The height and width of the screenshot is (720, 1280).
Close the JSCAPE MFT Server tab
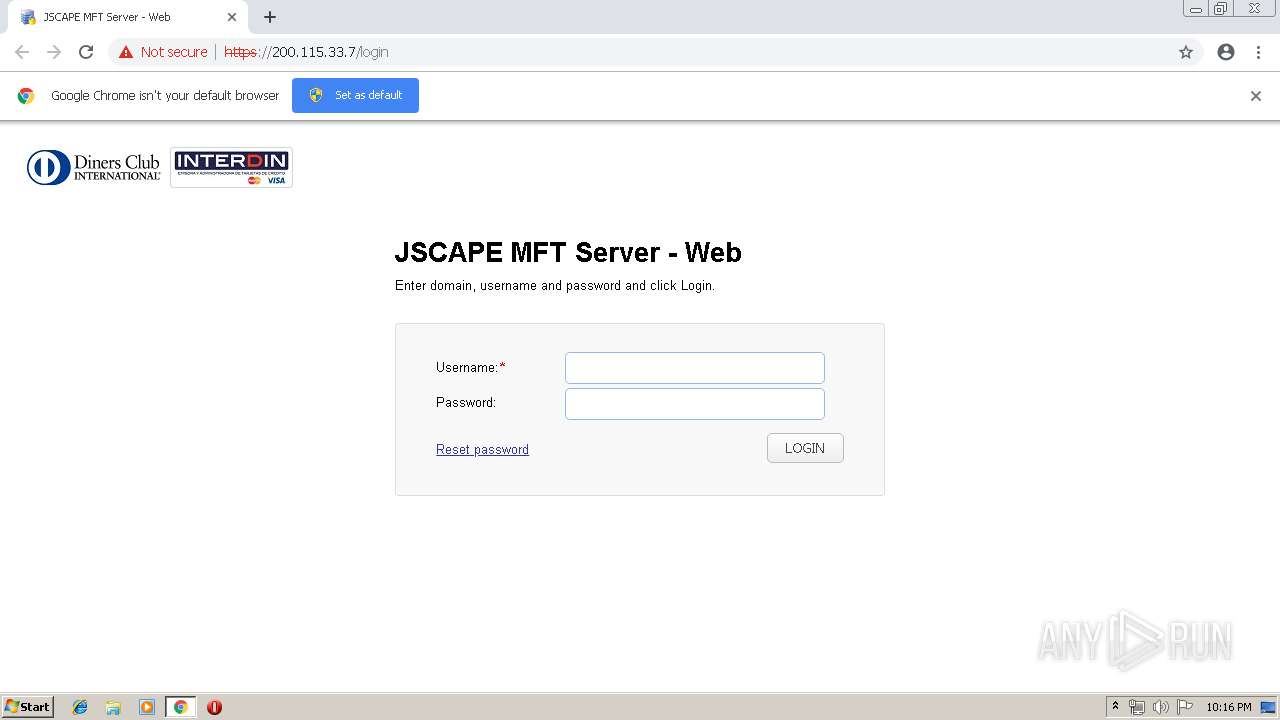coord(232,17)
